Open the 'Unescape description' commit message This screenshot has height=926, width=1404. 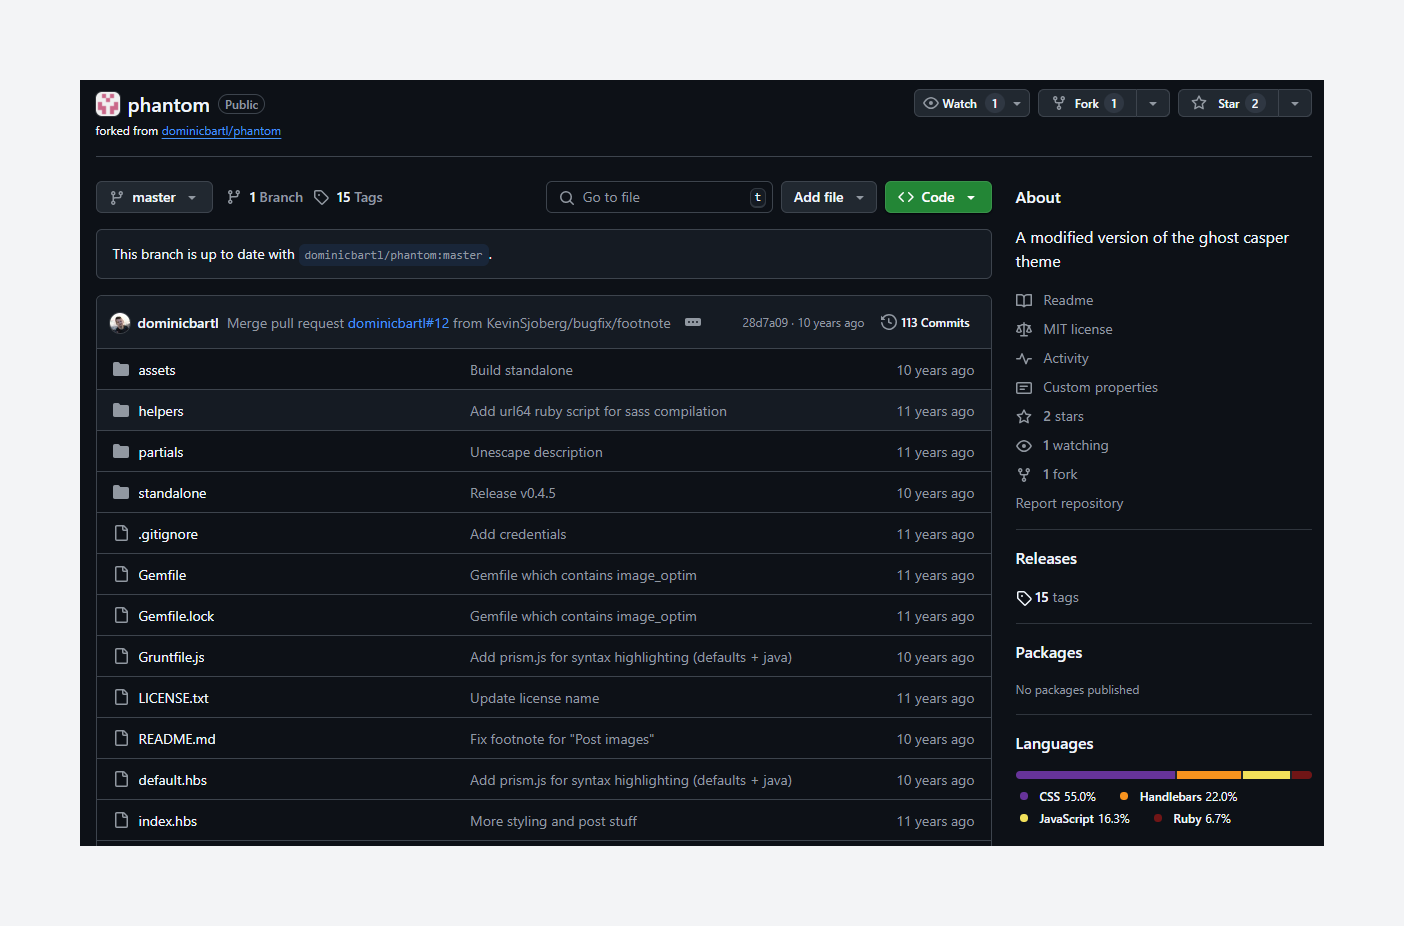pos(536,452)
